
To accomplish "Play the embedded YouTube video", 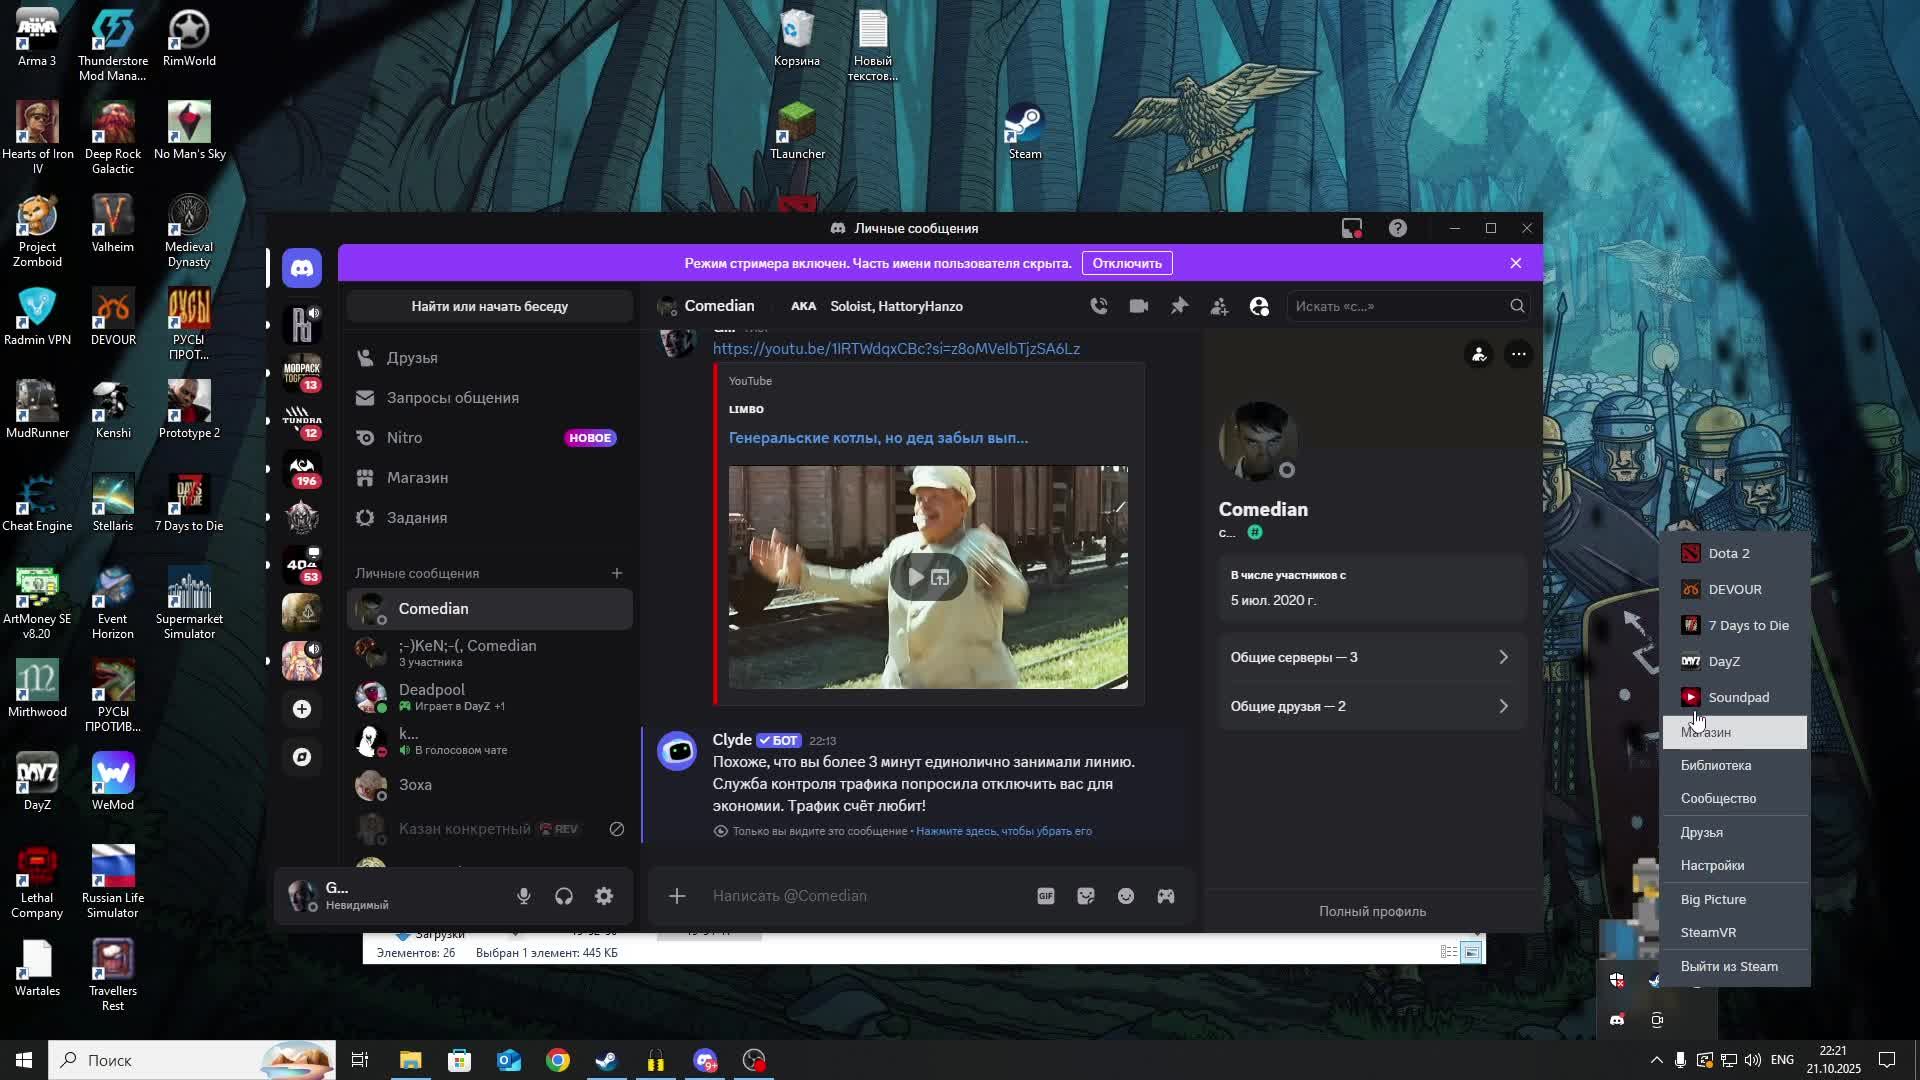I will (915, 577).
